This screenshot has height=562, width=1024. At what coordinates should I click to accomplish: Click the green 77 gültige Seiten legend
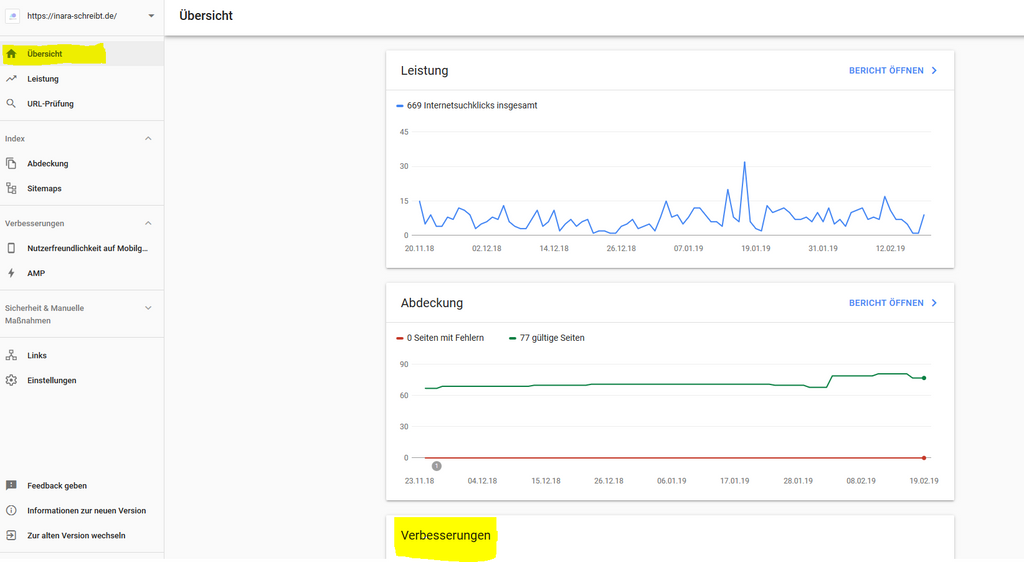coord(547,338)
